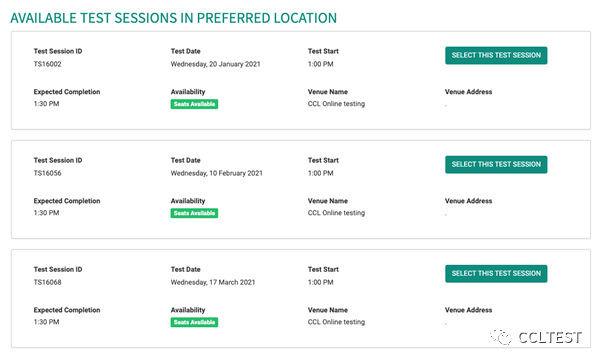Click the date Wednesday, 17 March 2021
Screen dimensions: 601x362
213,282
